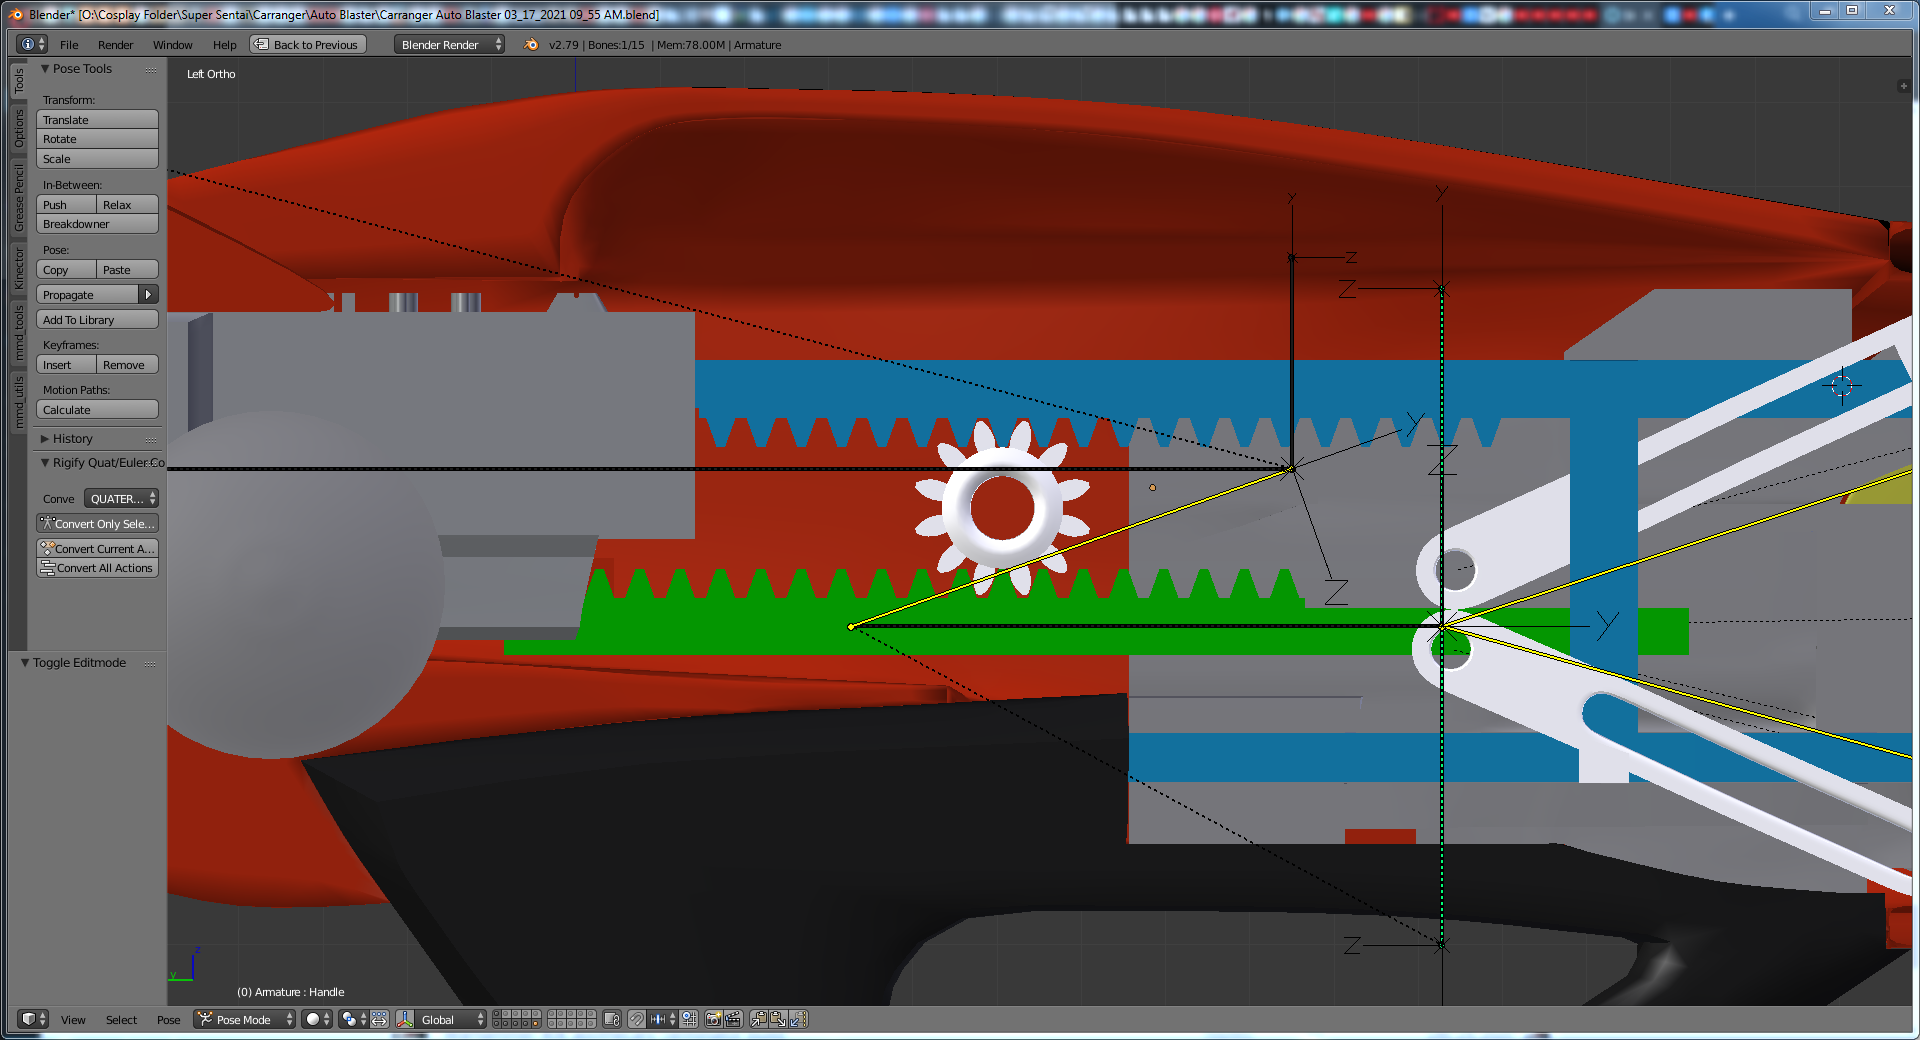Viewport: 1920px width, 1040px height.
Task: Toggle lock camera and layers to scene
Action: [612, 1019]
